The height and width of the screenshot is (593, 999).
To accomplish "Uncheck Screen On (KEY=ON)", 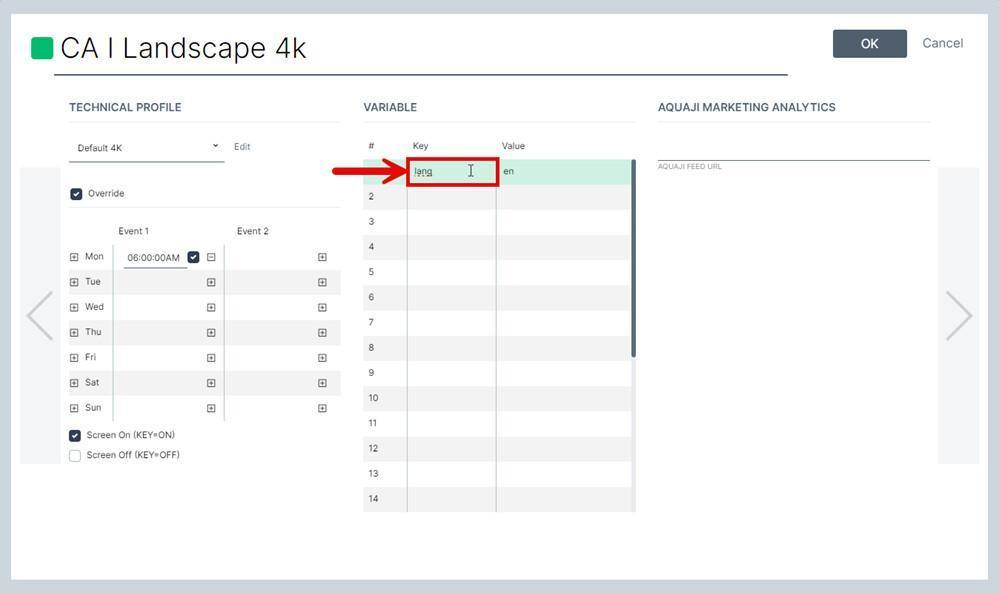I will tap(75, 436).
